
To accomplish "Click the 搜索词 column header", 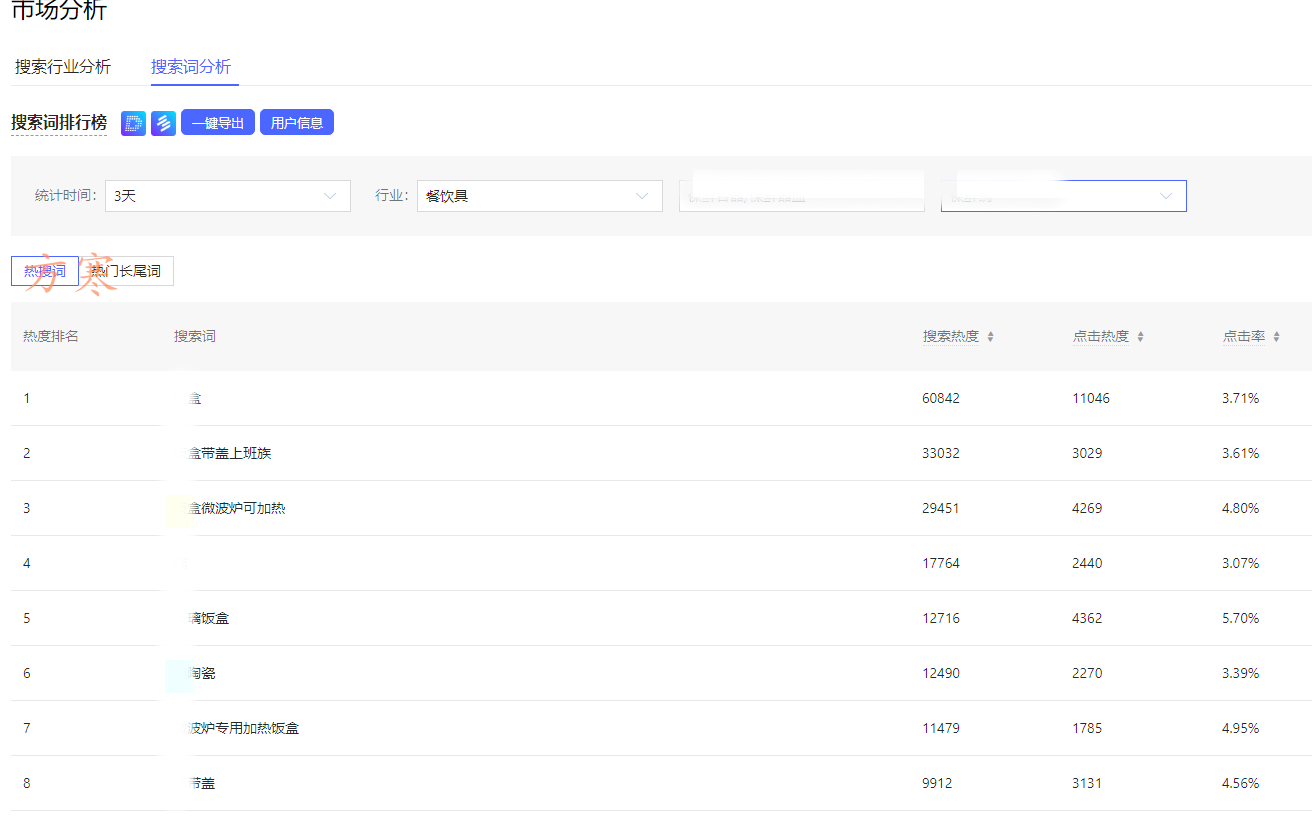I will [195, 336].
